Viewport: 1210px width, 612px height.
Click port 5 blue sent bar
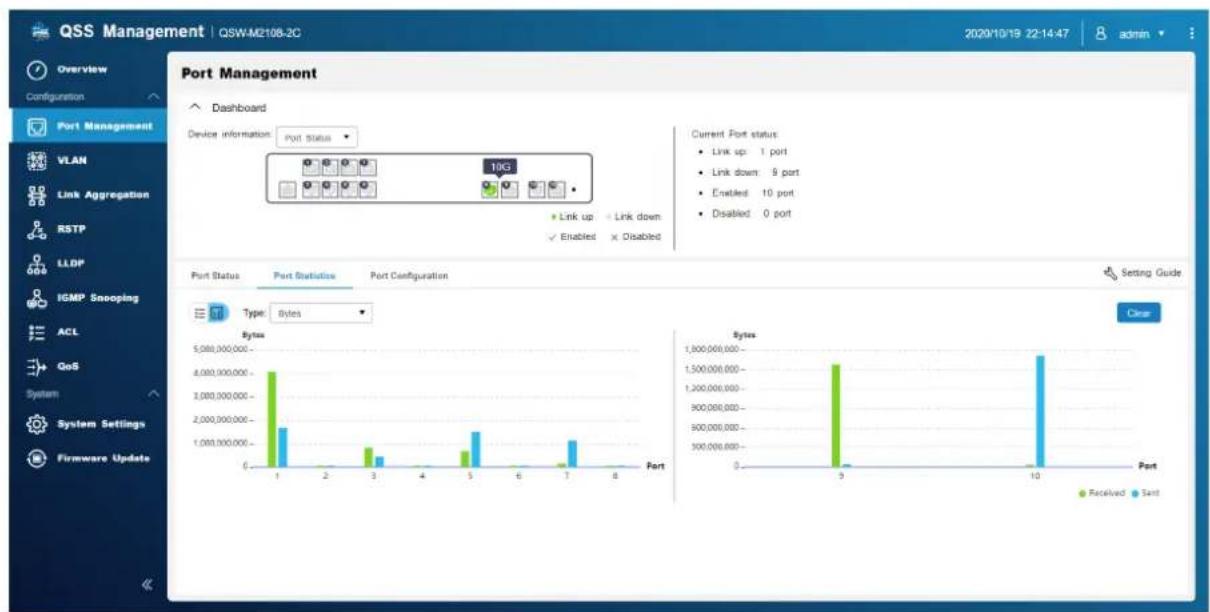pos(476,449)
